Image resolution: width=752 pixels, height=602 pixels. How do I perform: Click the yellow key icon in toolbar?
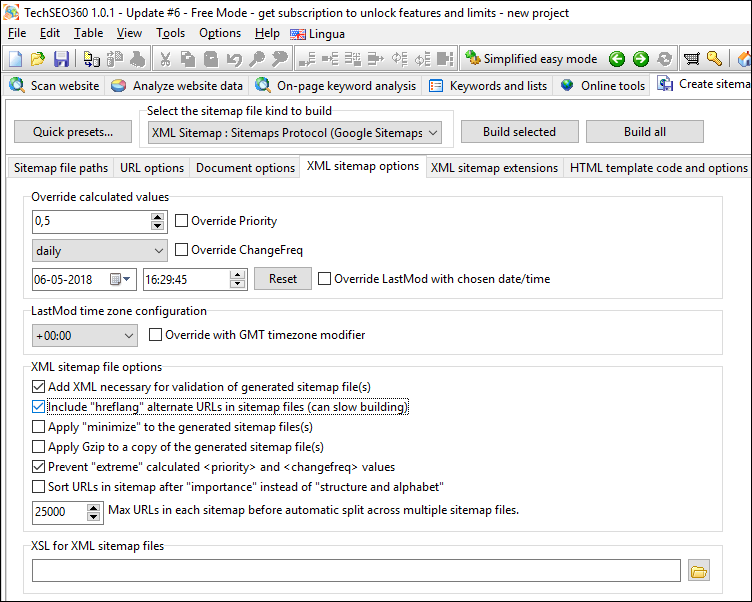(x=714, y=59)
